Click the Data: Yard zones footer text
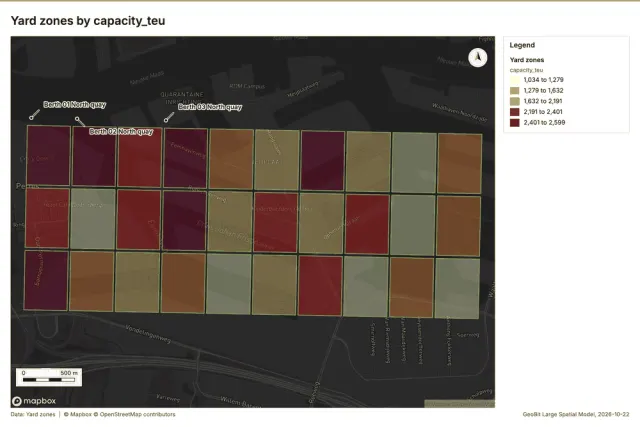The height and width of the screenshot is (427, 640). point(33,414)
